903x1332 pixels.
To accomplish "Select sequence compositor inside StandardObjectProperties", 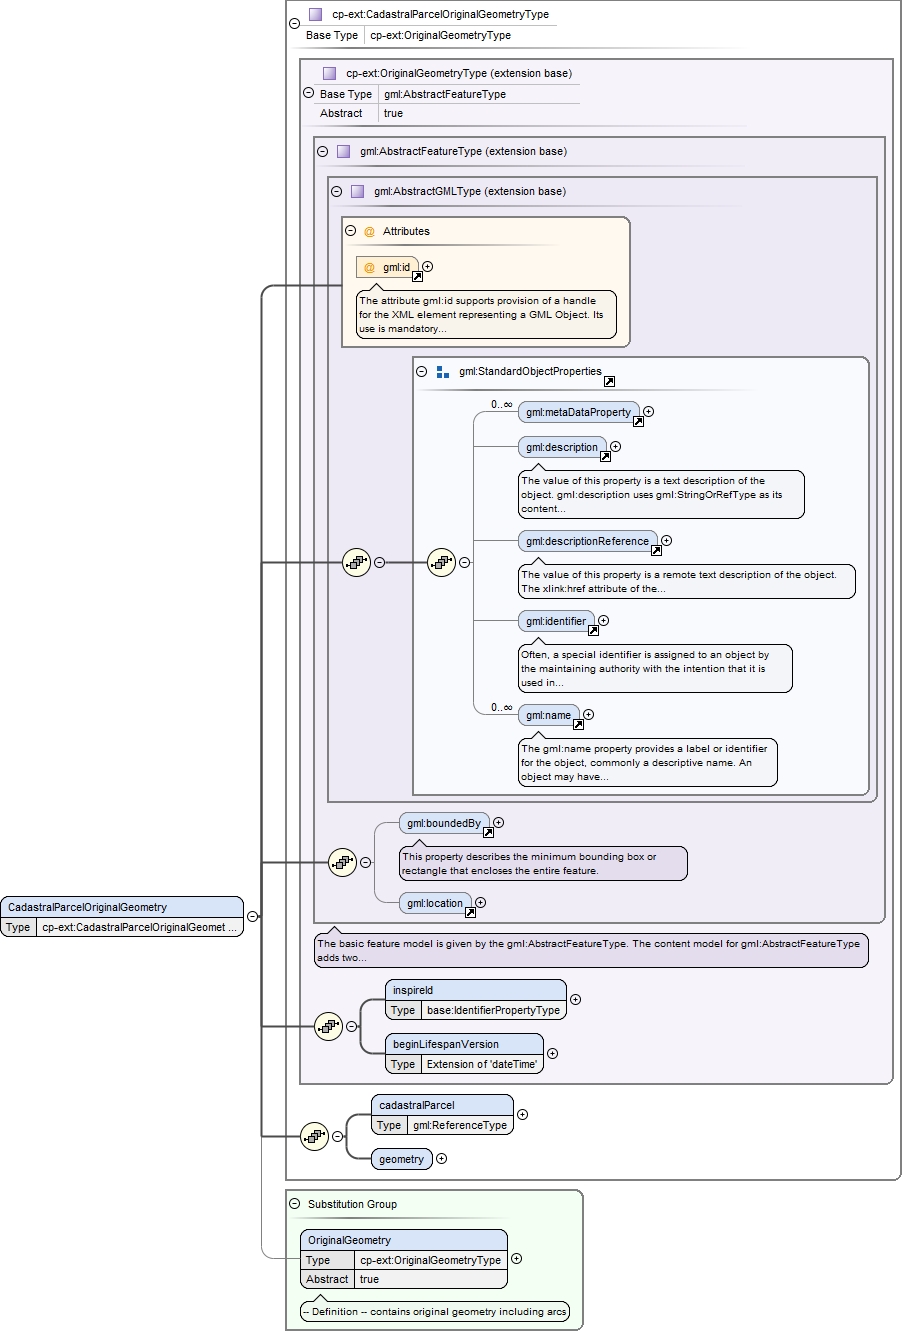I will (441, 562).
